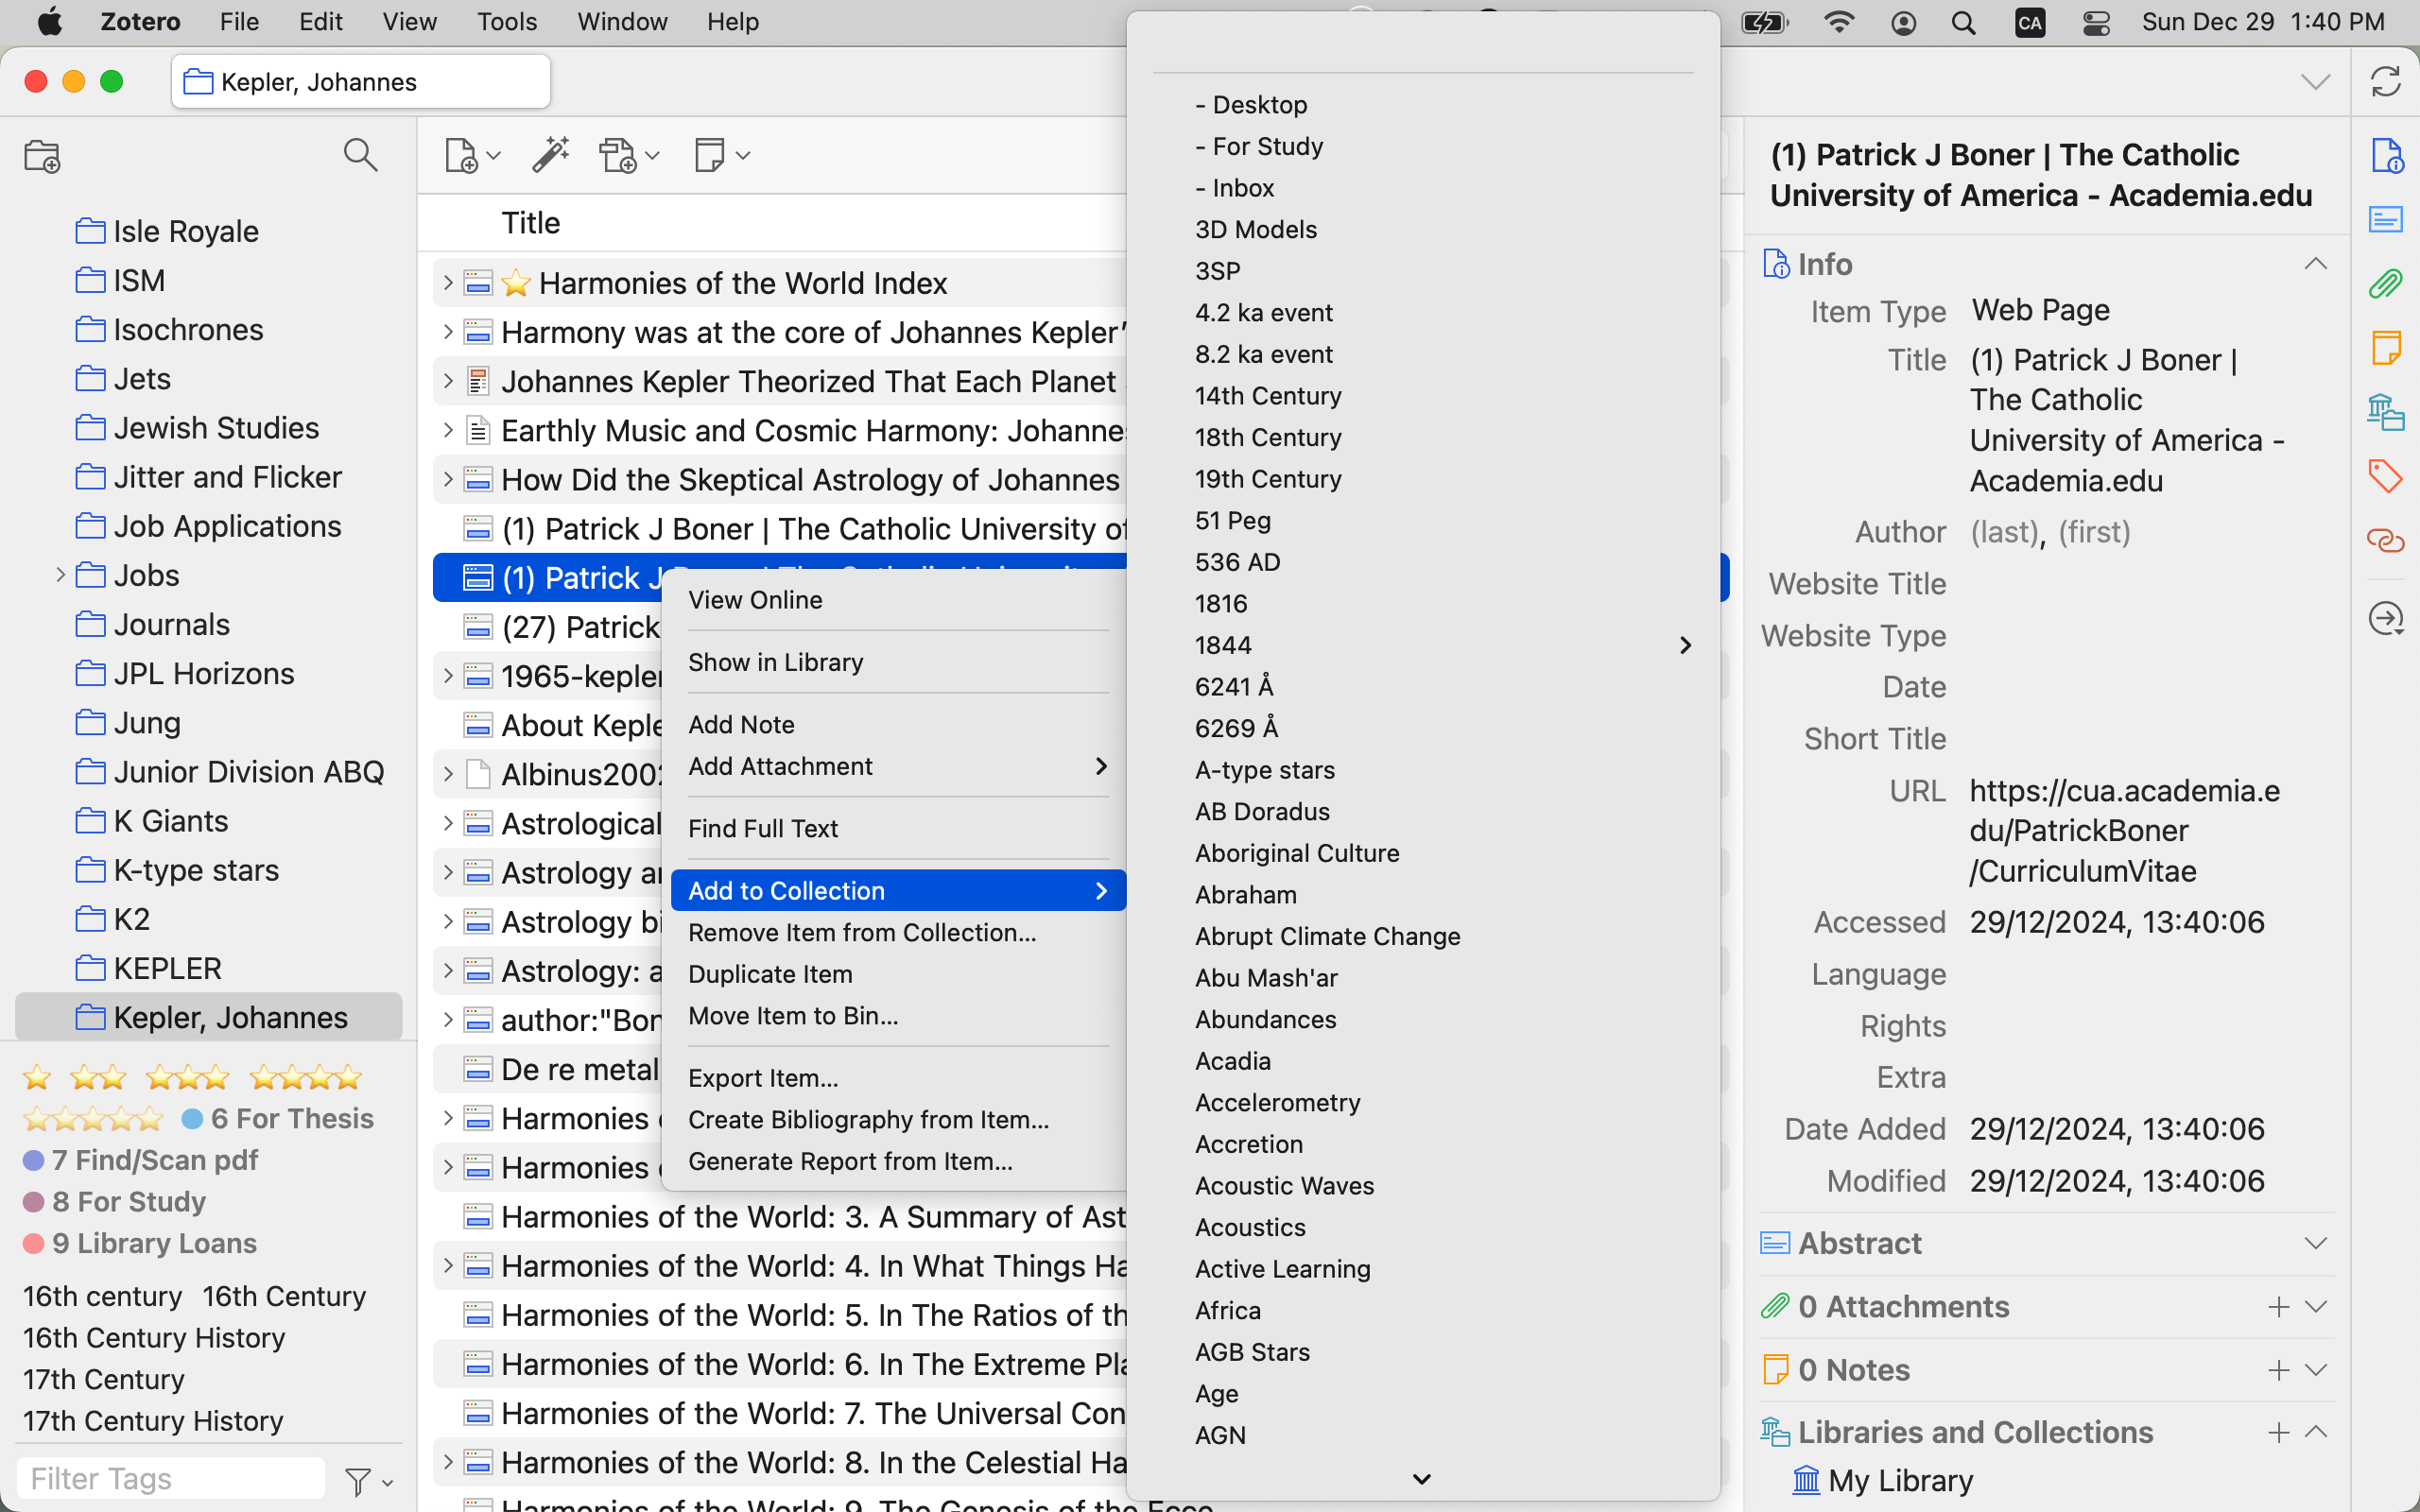The image size is (2420, 1512).
Task: Jump to Info section via sidenav icon
Action: [x=2386, y=157]
